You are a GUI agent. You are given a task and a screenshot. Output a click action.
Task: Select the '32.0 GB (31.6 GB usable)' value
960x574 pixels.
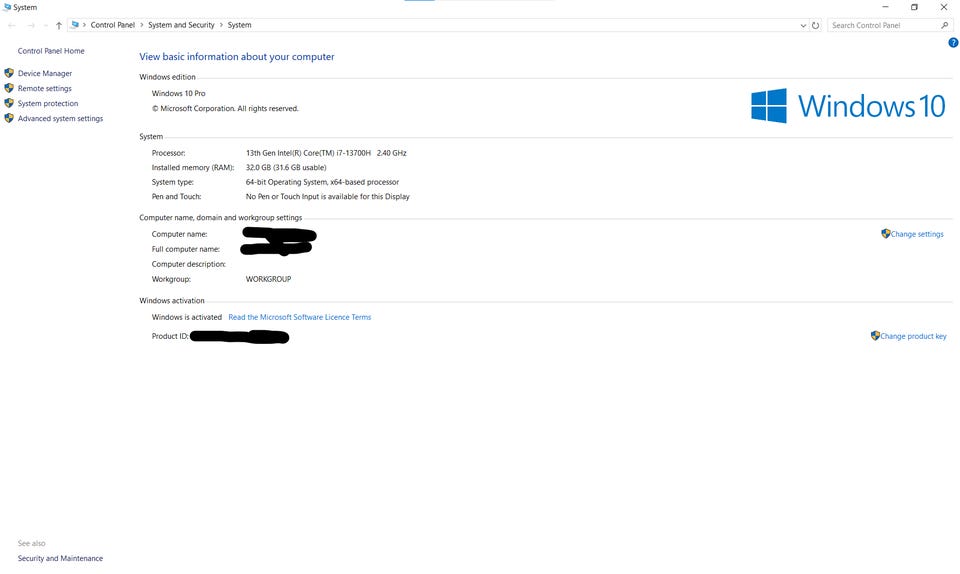coord(286,167)
